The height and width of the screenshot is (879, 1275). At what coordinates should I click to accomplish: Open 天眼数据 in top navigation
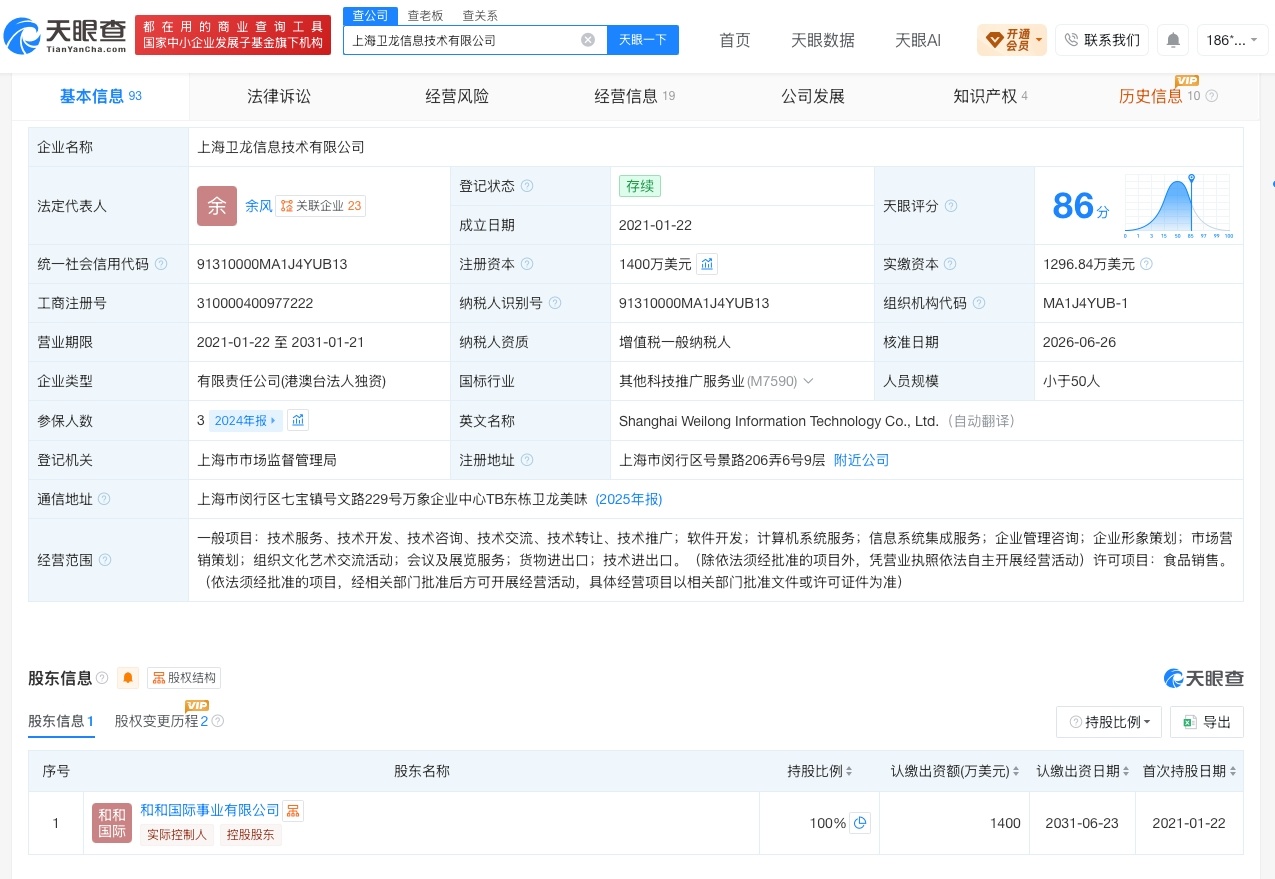[x=823, y=40]
